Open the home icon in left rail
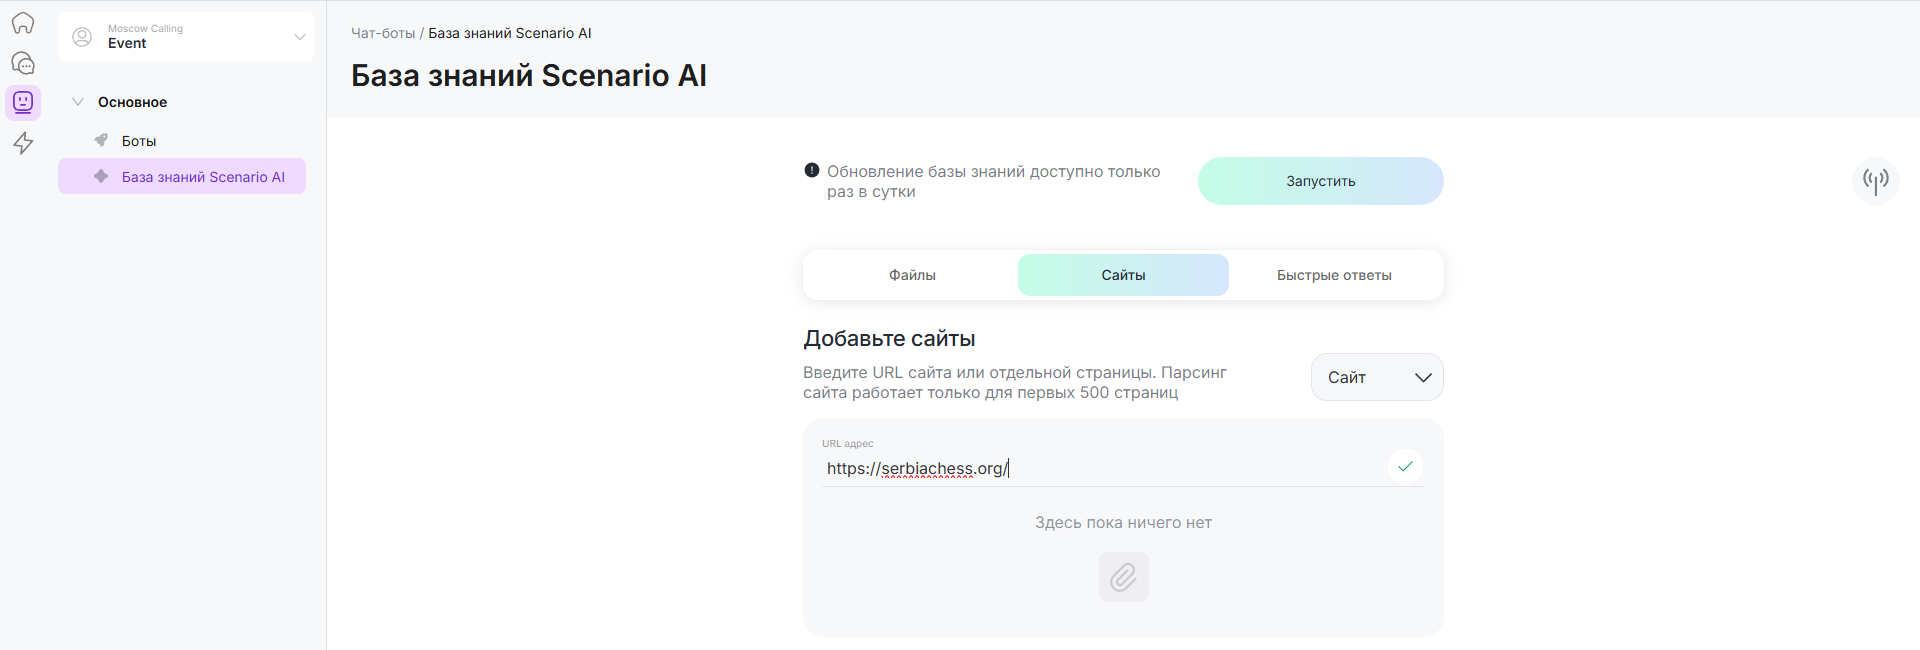The width and height of the screenshot is (1920, 650). pos(23,23)
